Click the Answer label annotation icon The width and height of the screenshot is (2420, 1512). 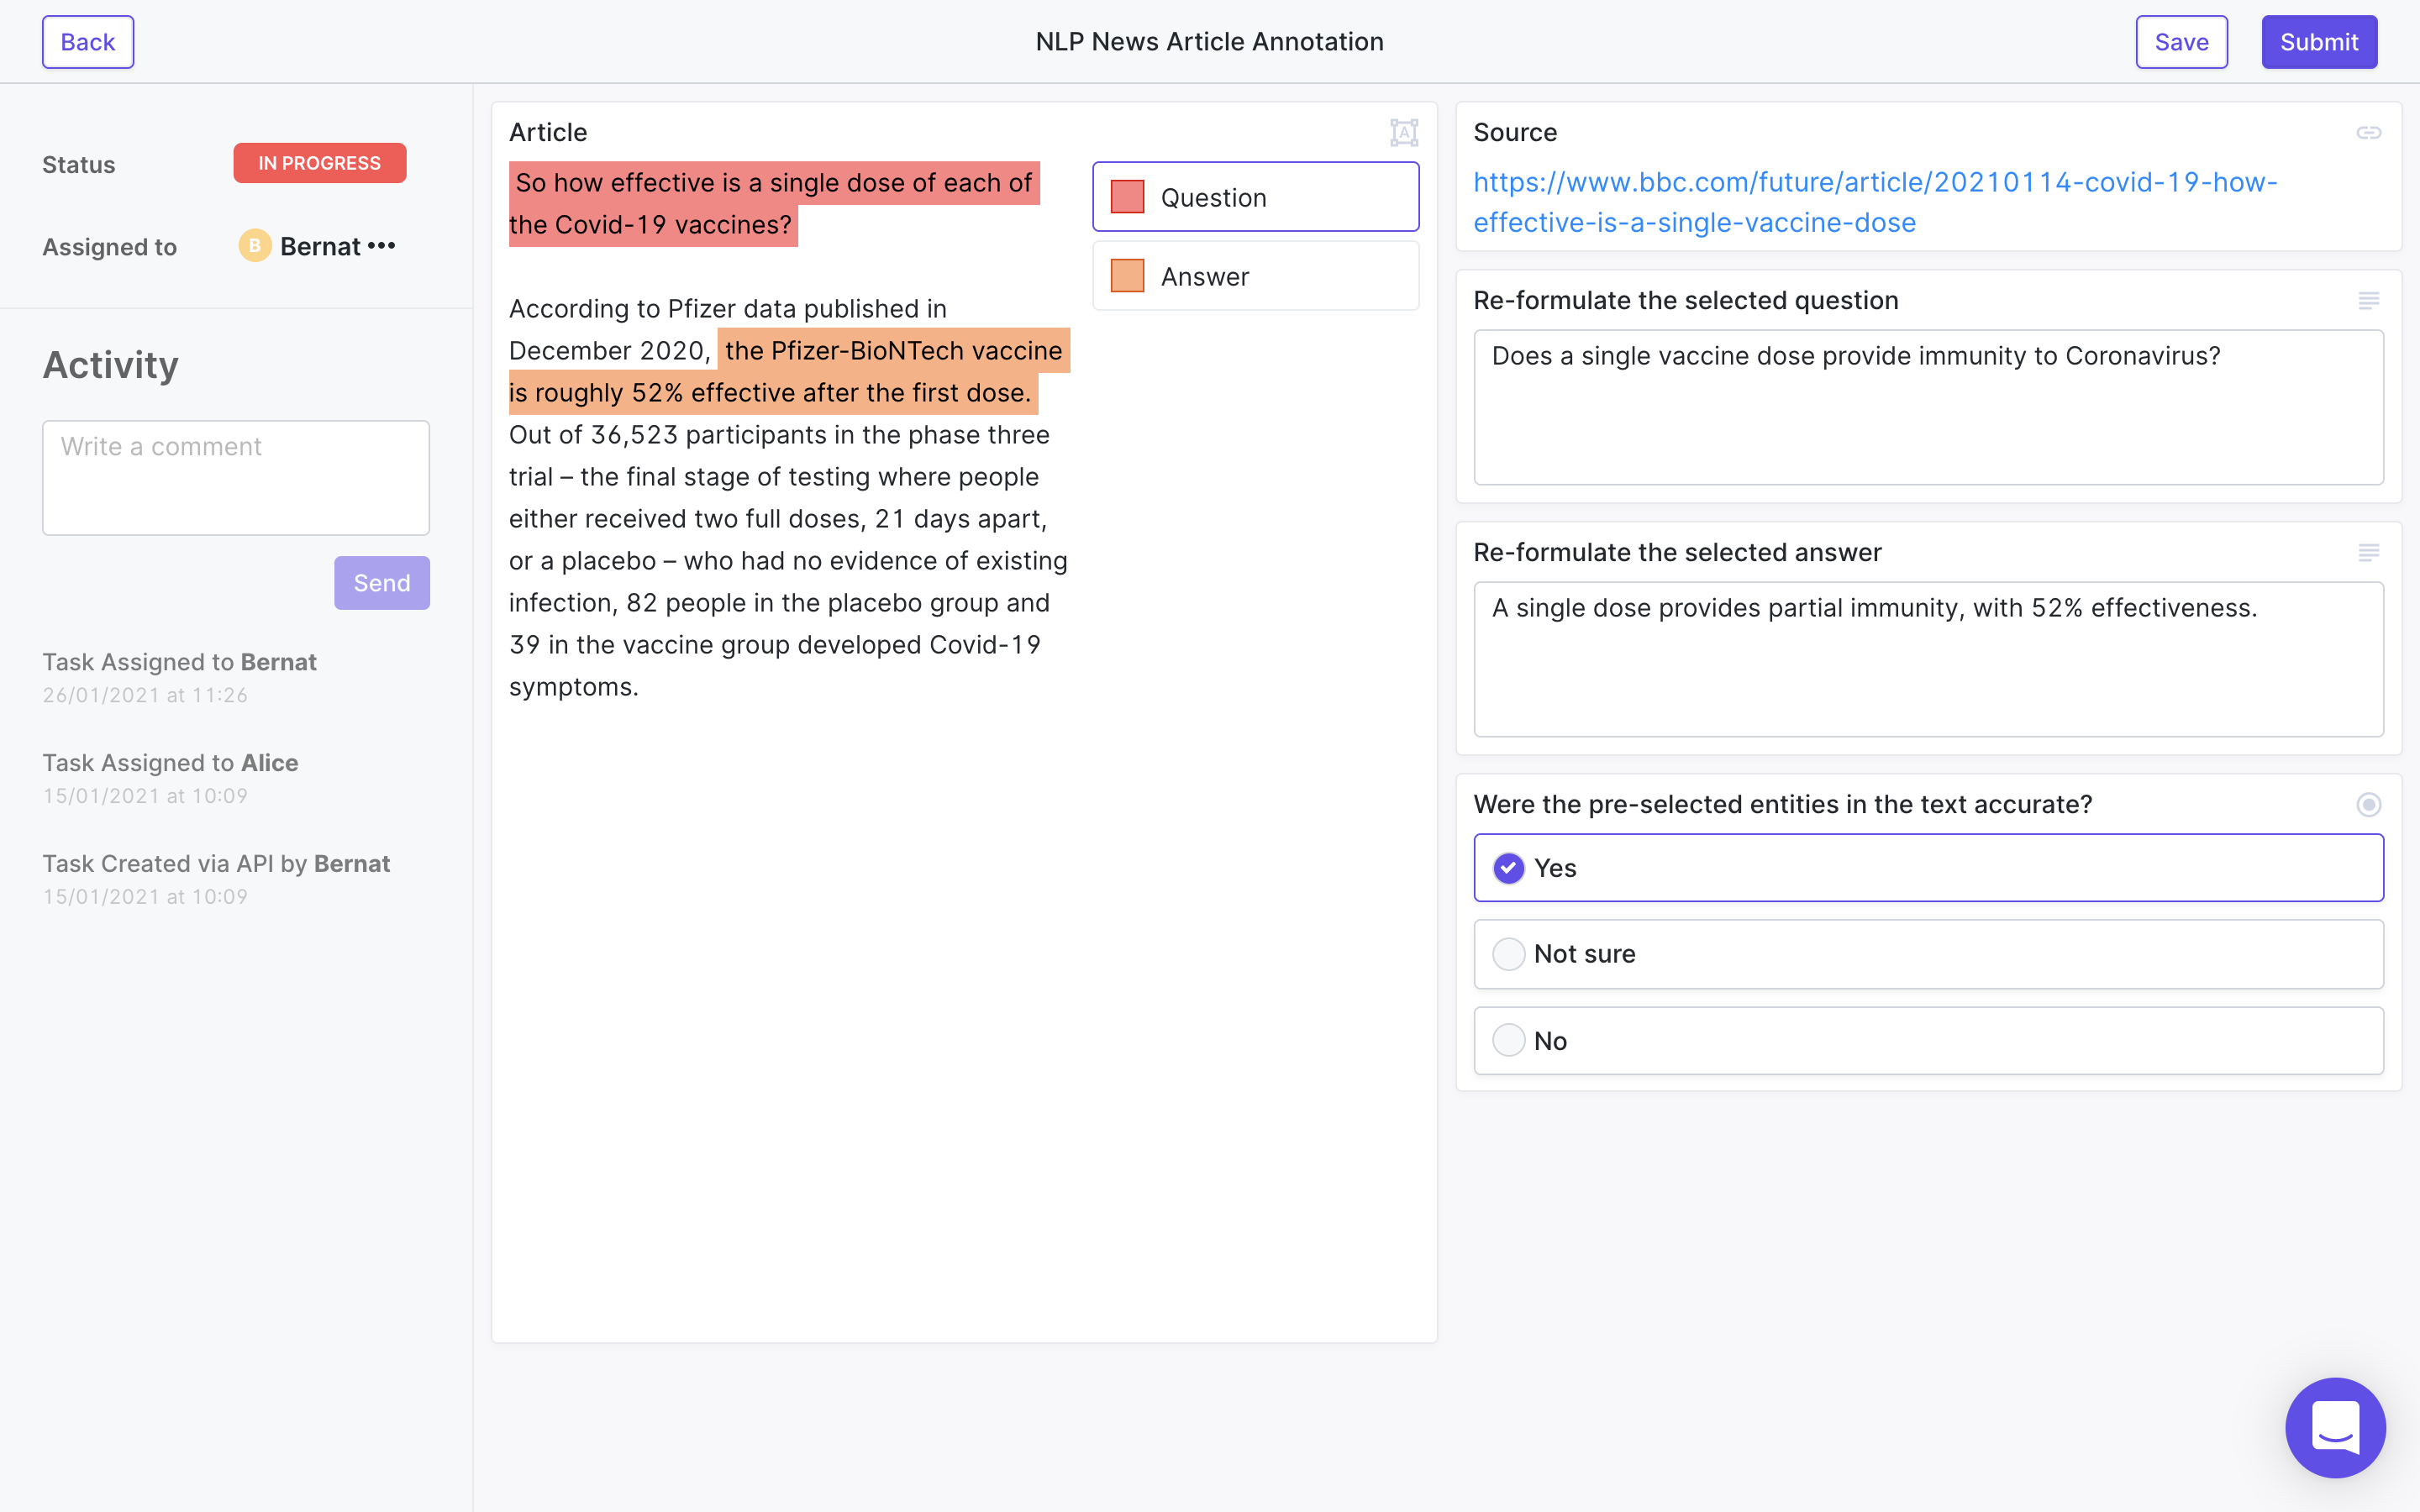pyautogui.click(x=1129, y=276)
